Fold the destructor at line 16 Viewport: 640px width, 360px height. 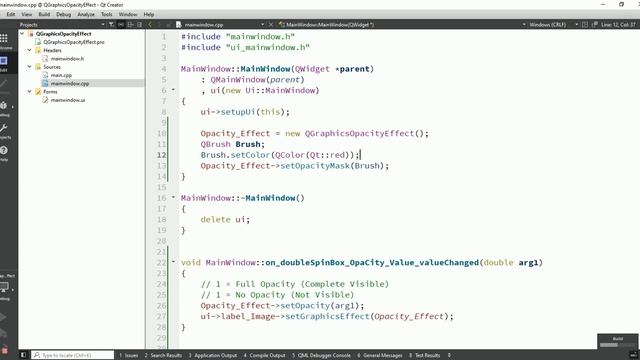point(173,198)
